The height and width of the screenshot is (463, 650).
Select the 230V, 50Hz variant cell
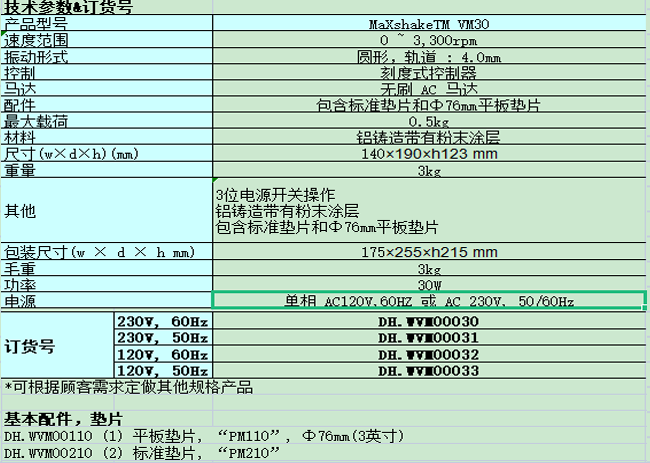(163, 337)
